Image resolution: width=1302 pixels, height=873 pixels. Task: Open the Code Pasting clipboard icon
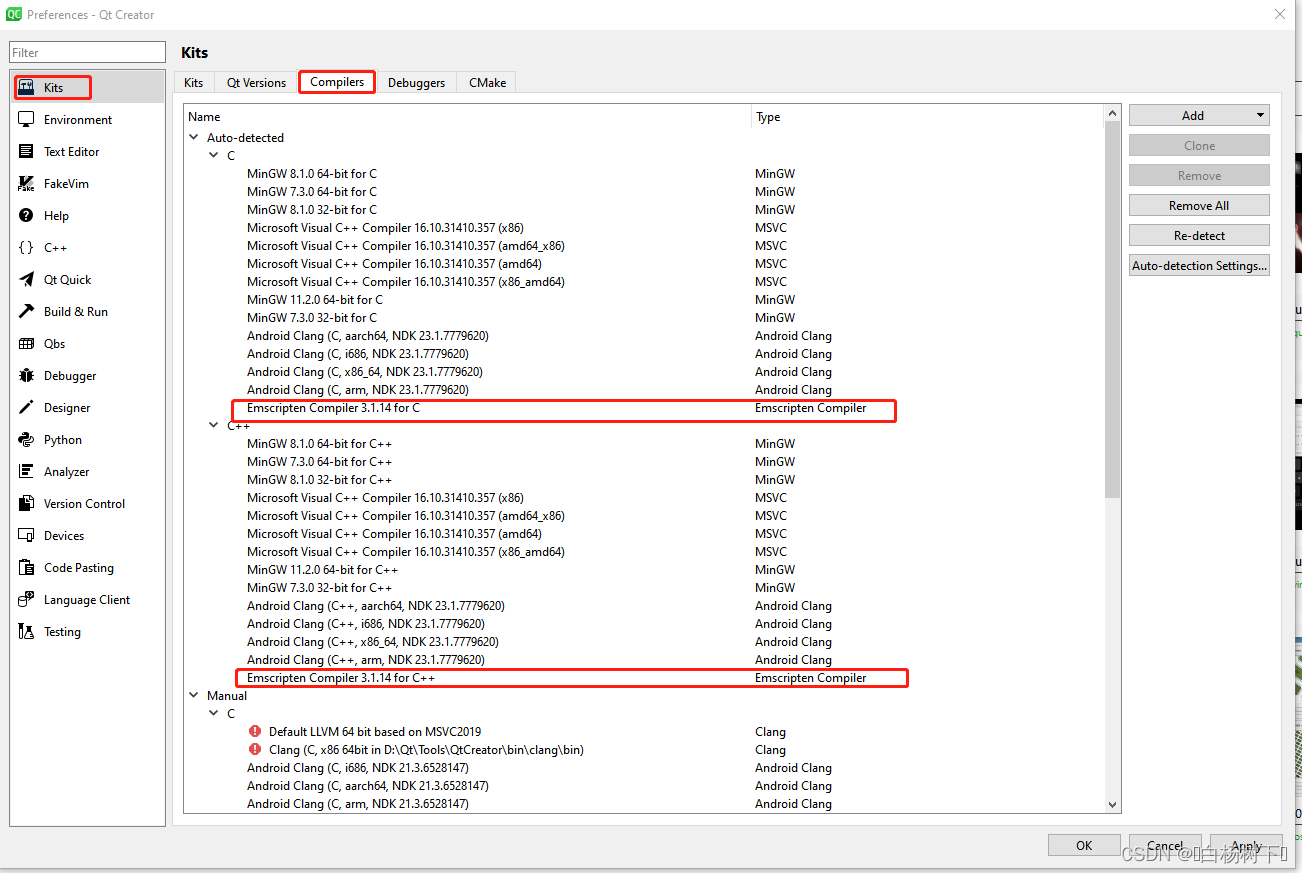[x=27, y=567]
